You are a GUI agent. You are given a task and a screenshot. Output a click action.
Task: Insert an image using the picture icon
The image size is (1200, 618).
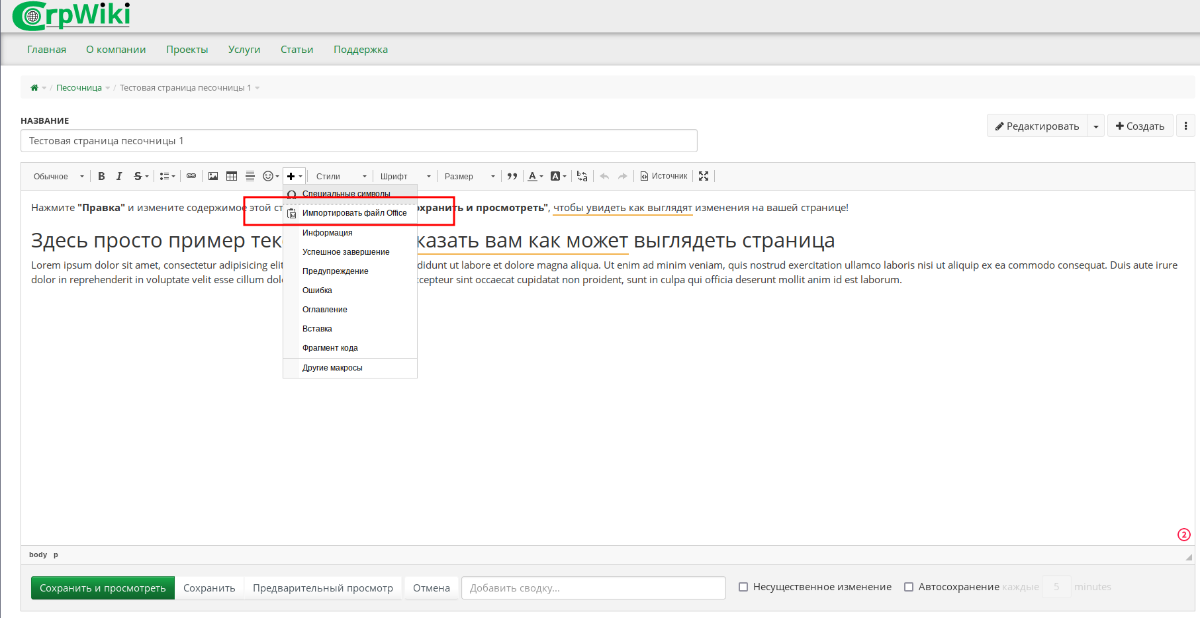tap(213, 176)
